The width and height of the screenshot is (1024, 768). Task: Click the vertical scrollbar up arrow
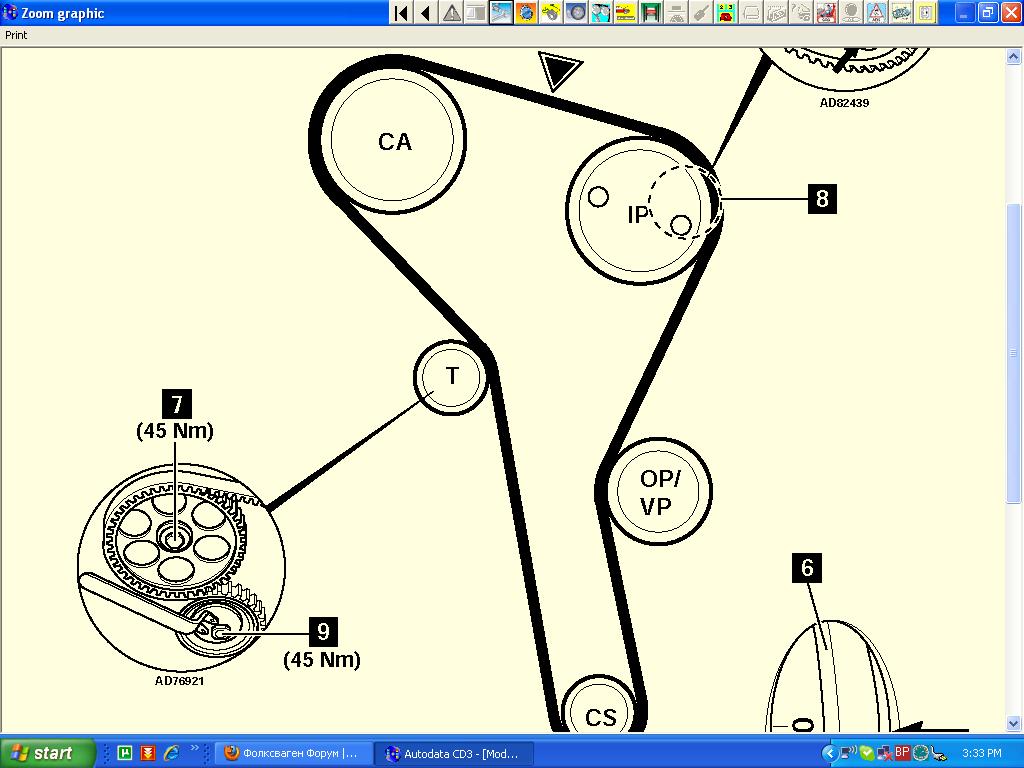point(1016,55)
